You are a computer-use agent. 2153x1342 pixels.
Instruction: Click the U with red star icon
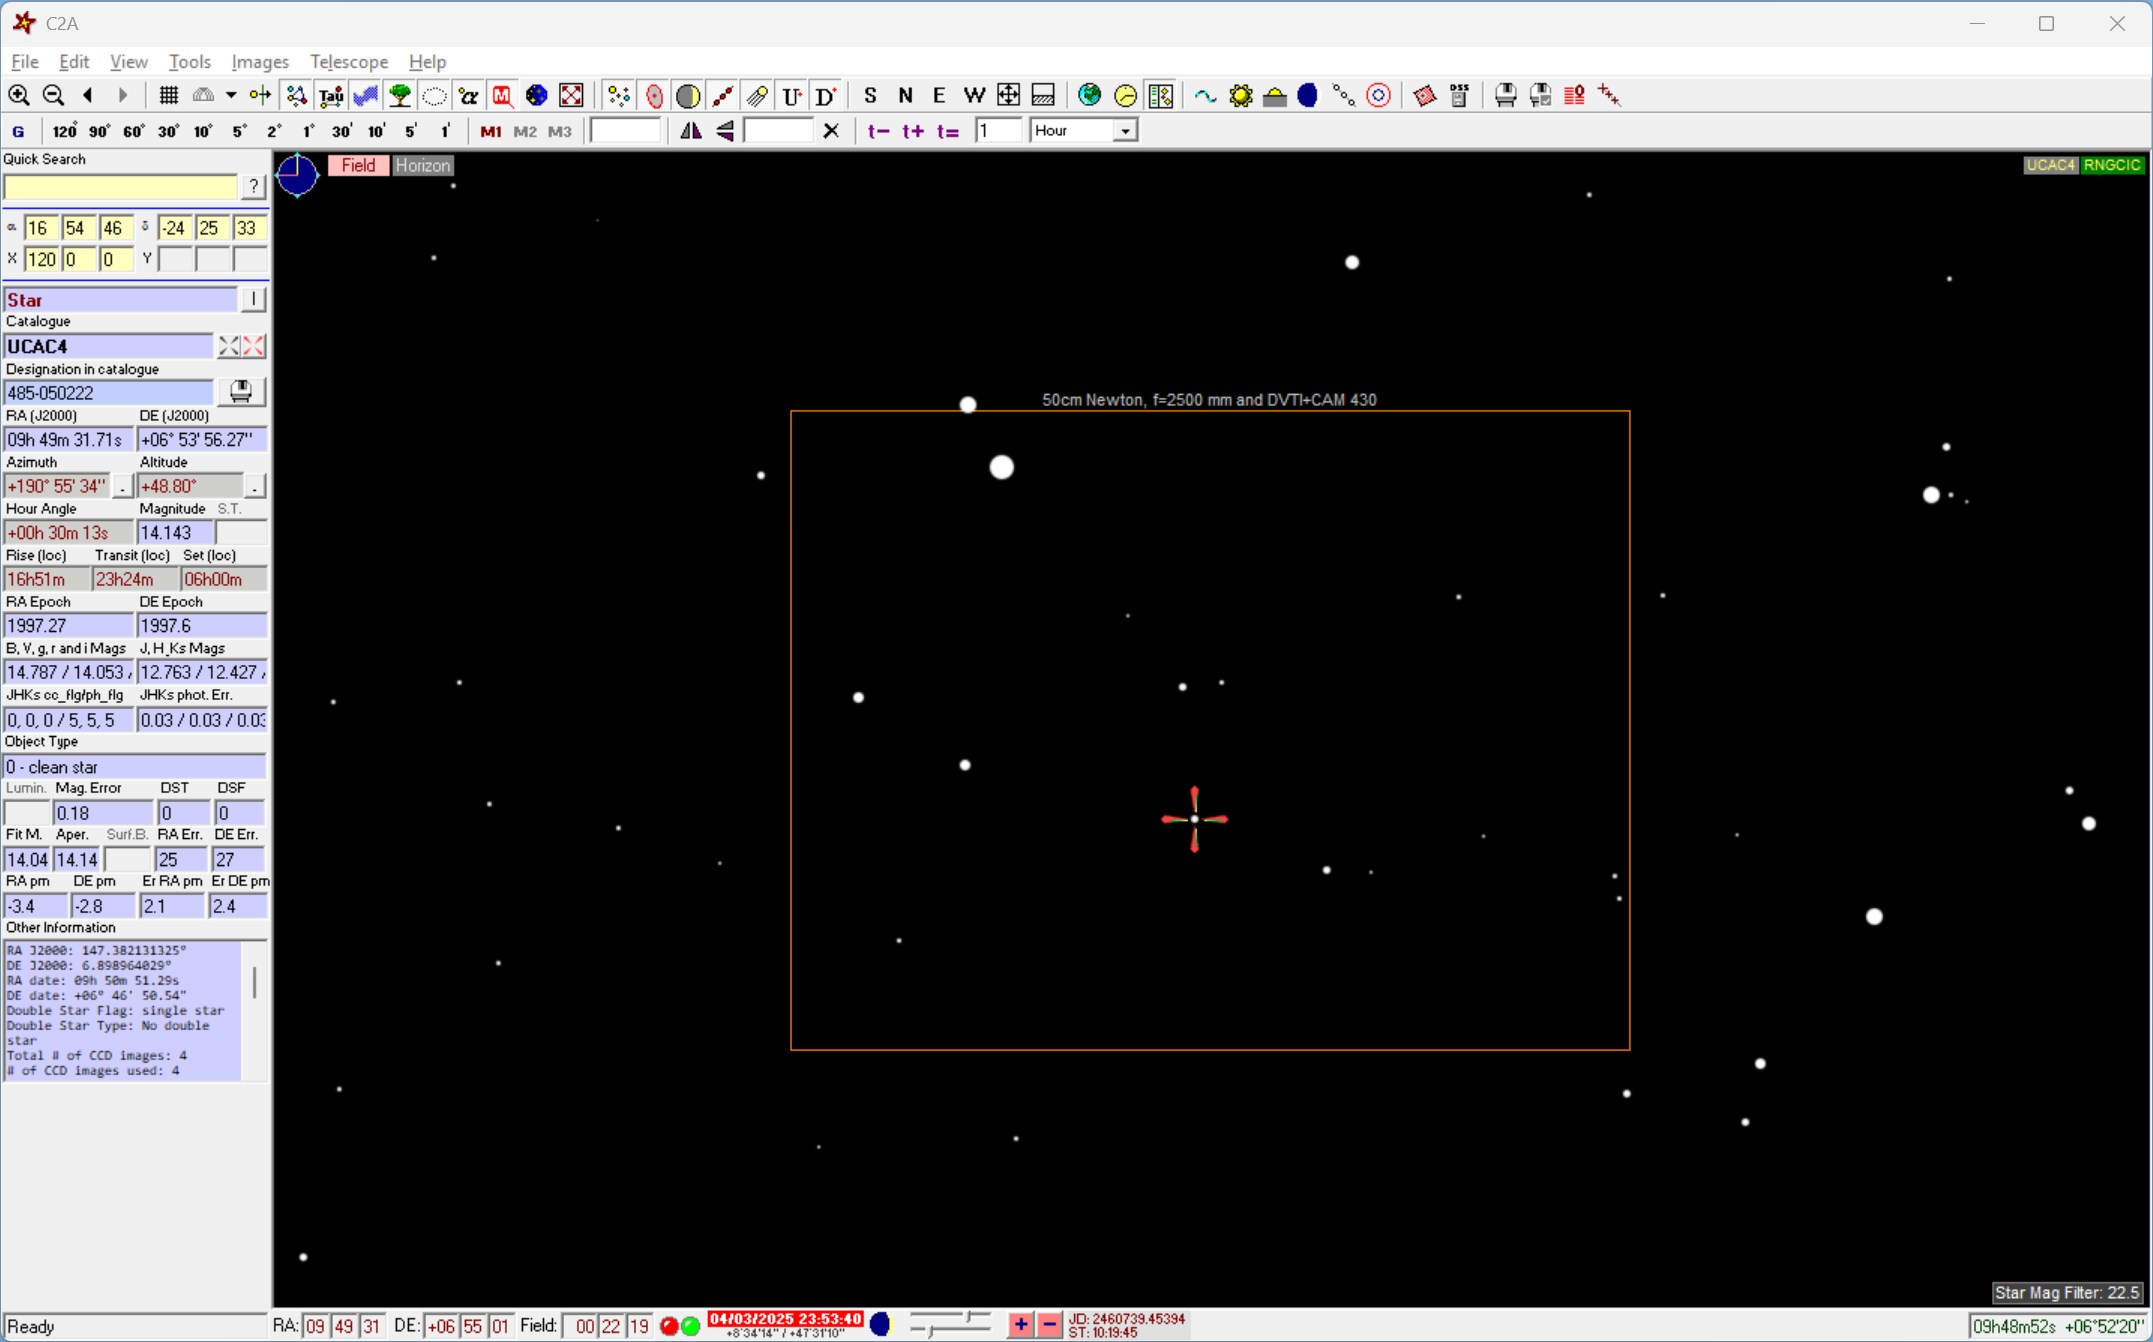point(792,95)
